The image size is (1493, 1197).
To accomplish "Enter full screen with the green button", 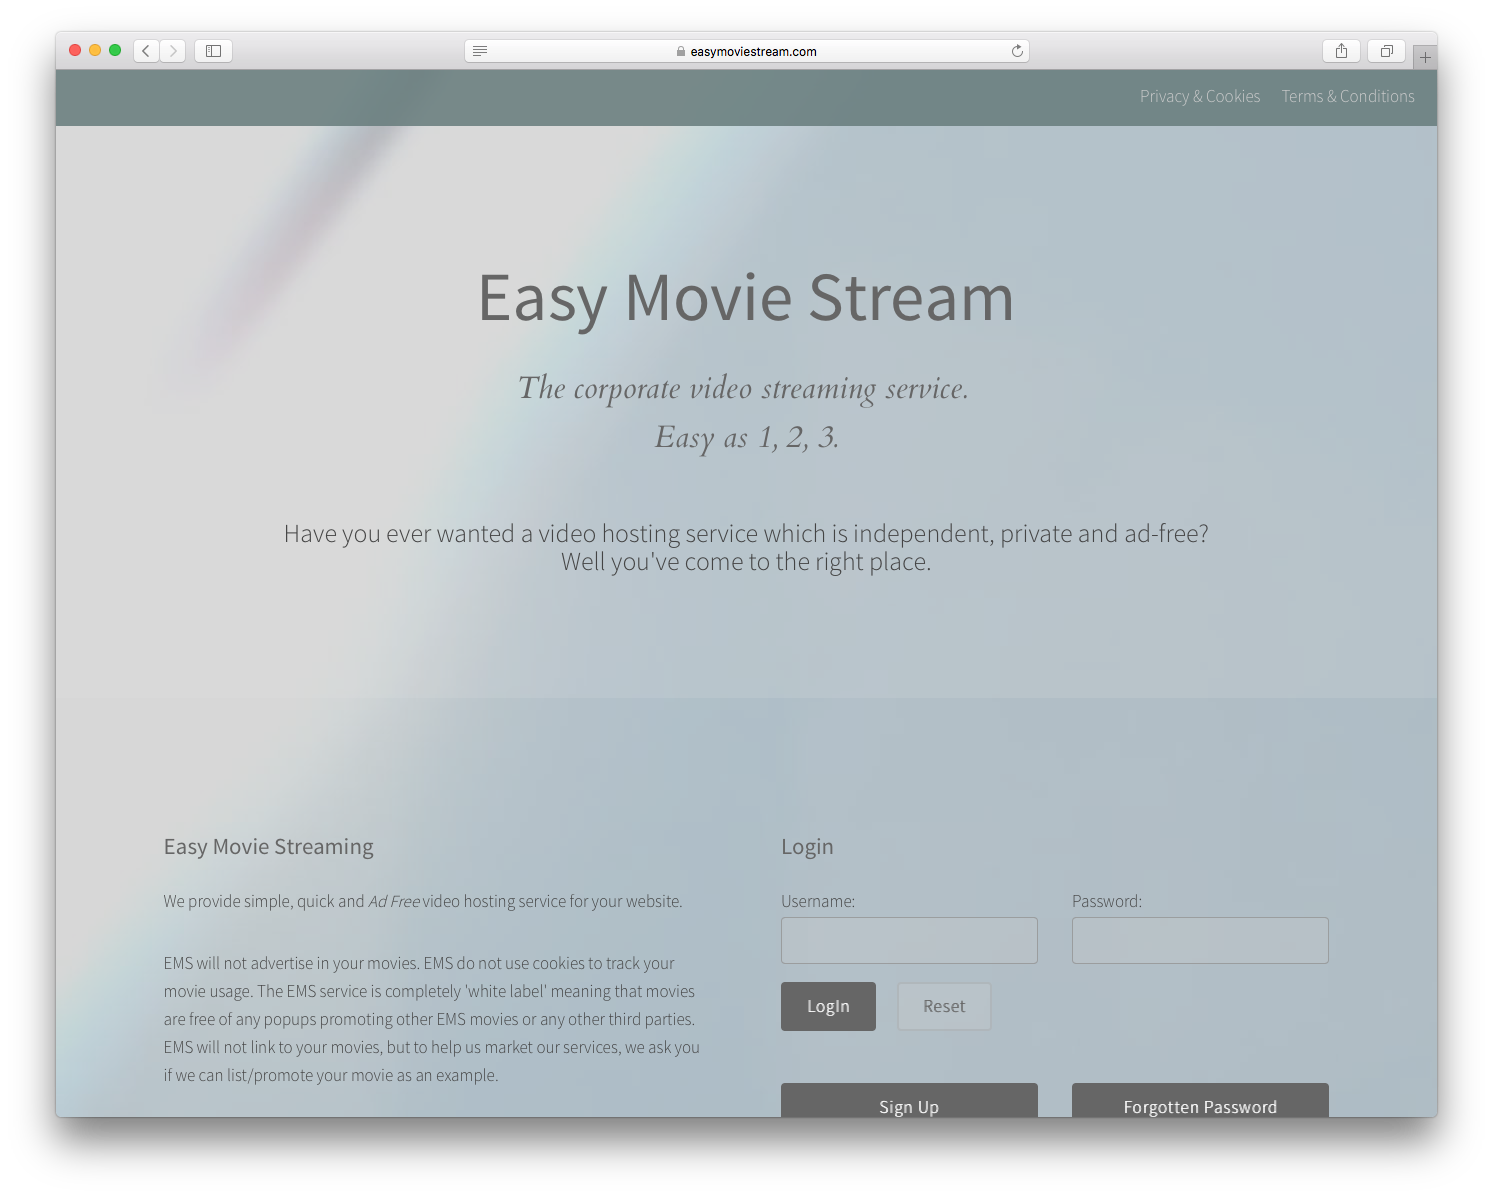I will (115, 50).
